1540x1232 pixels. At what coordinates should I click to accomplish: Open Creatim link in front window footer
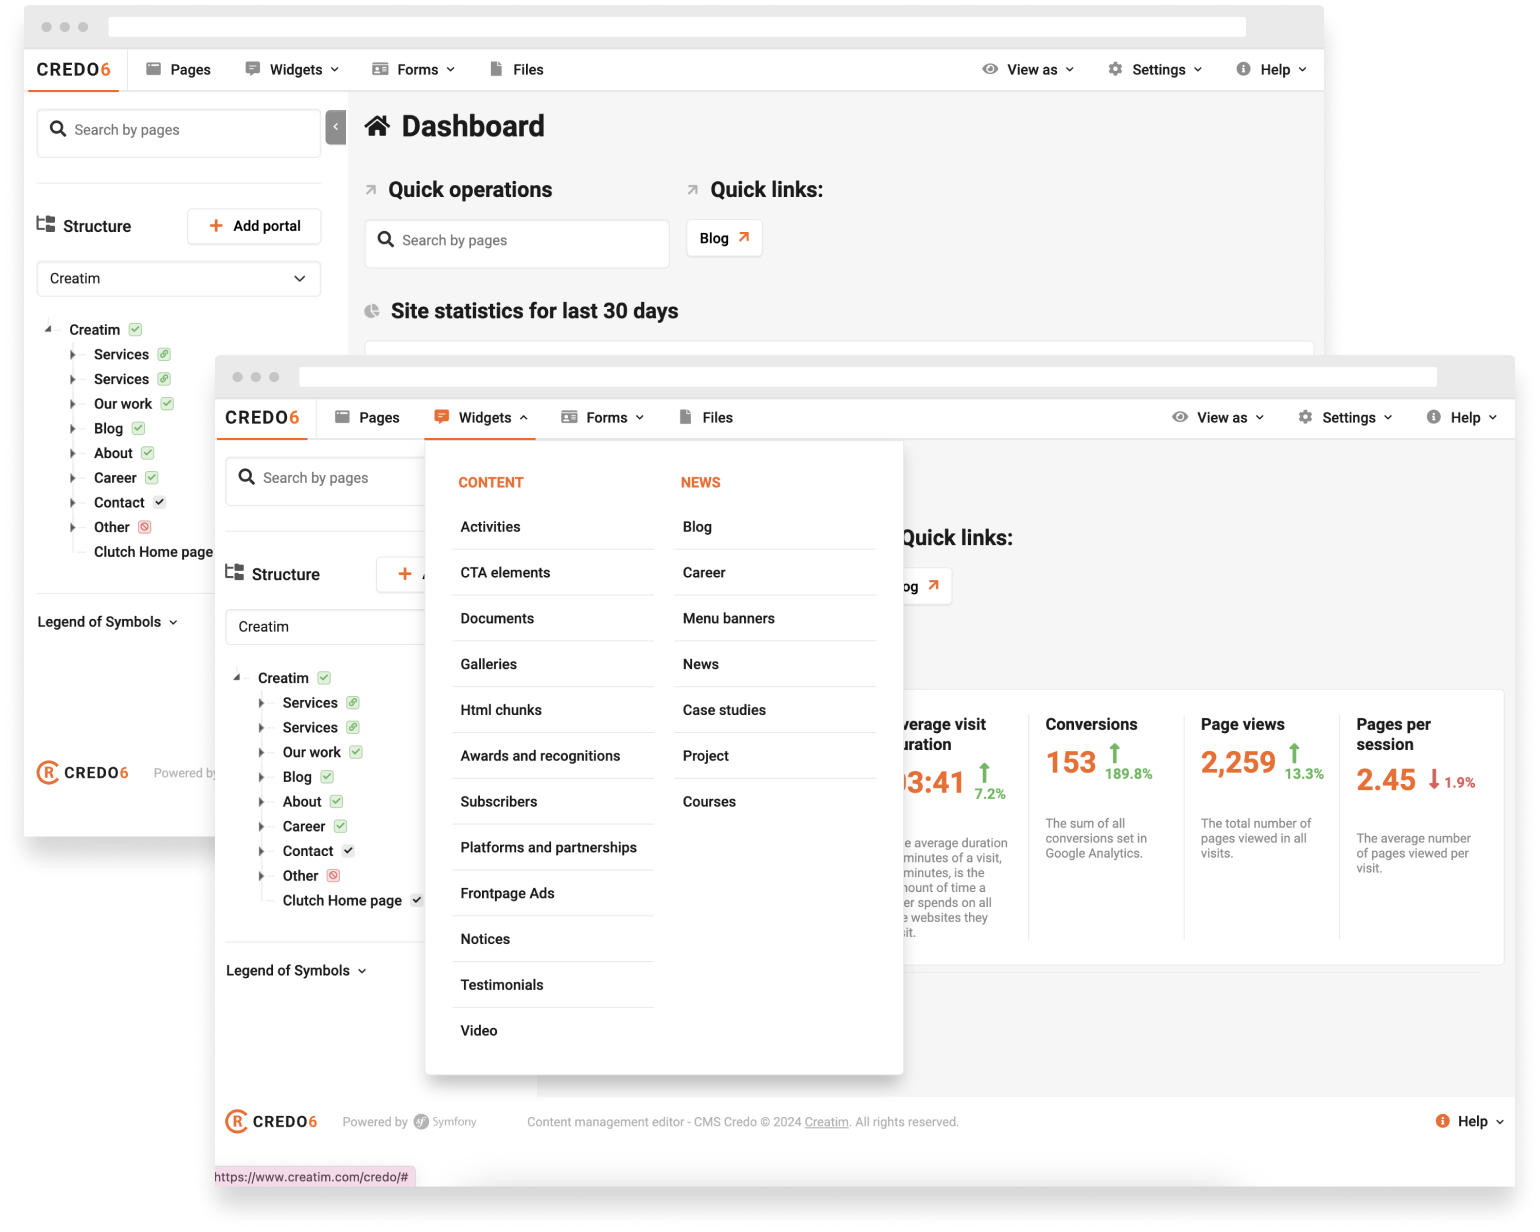tap(826, 1122)
